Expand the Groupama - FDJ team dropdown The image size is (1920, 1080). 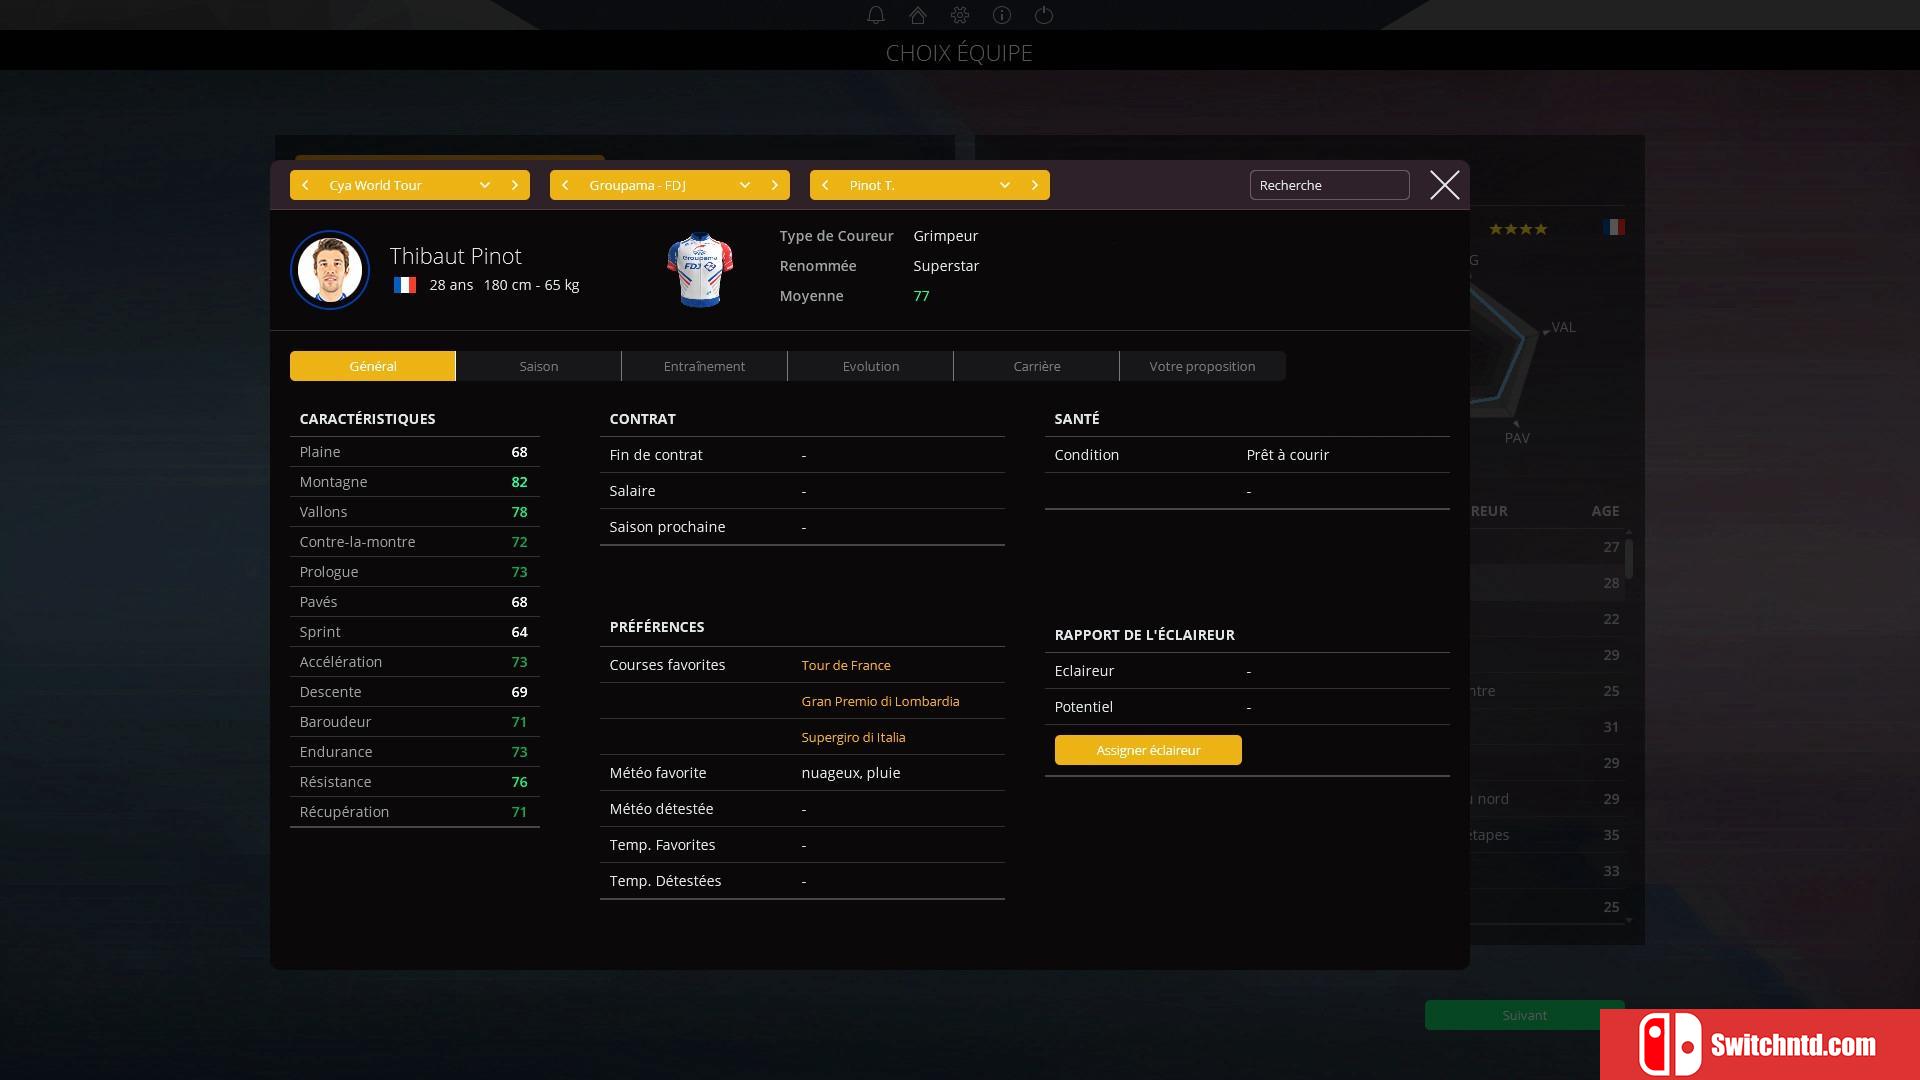[745, 185]
